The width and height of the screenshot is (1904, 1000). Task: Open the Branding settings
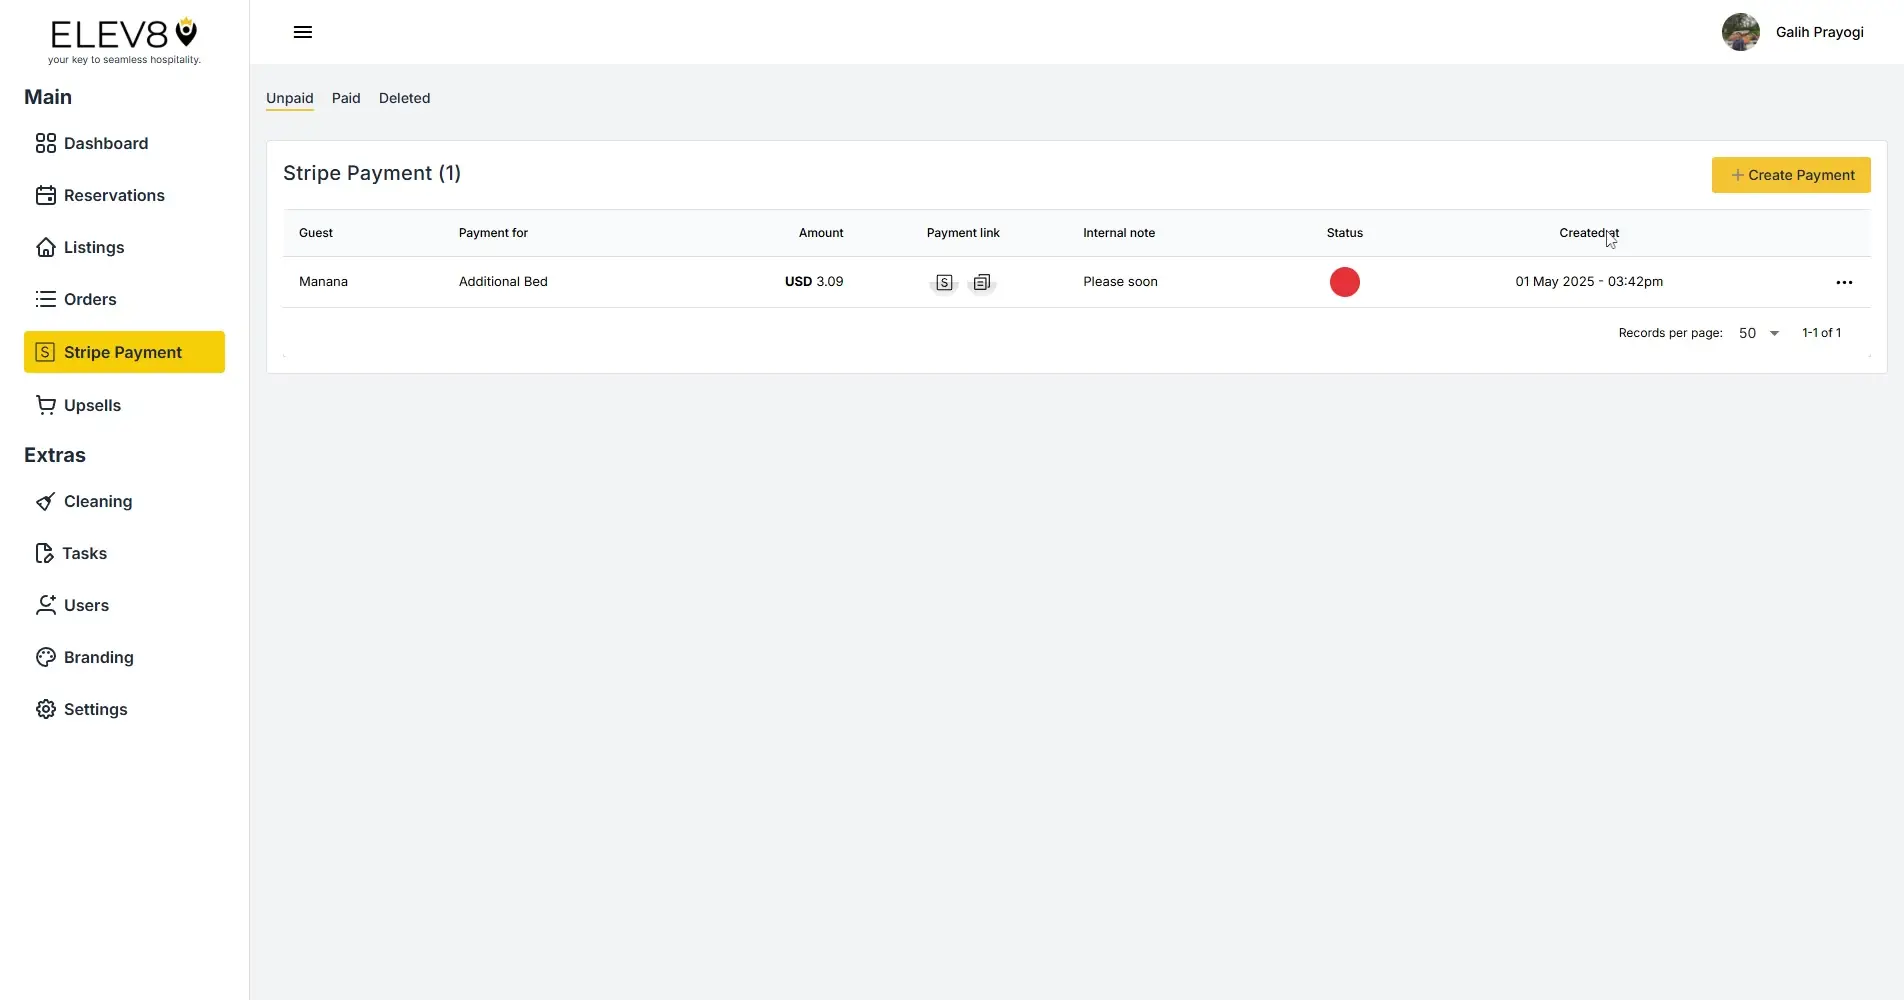tap(97, 657)
